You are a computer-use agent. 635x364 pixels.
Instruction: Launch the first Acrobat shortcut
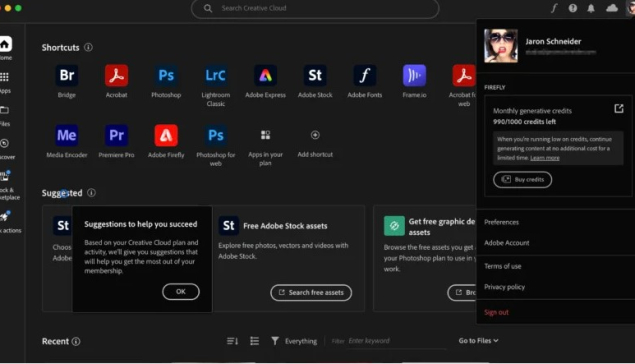pos(117,75)
